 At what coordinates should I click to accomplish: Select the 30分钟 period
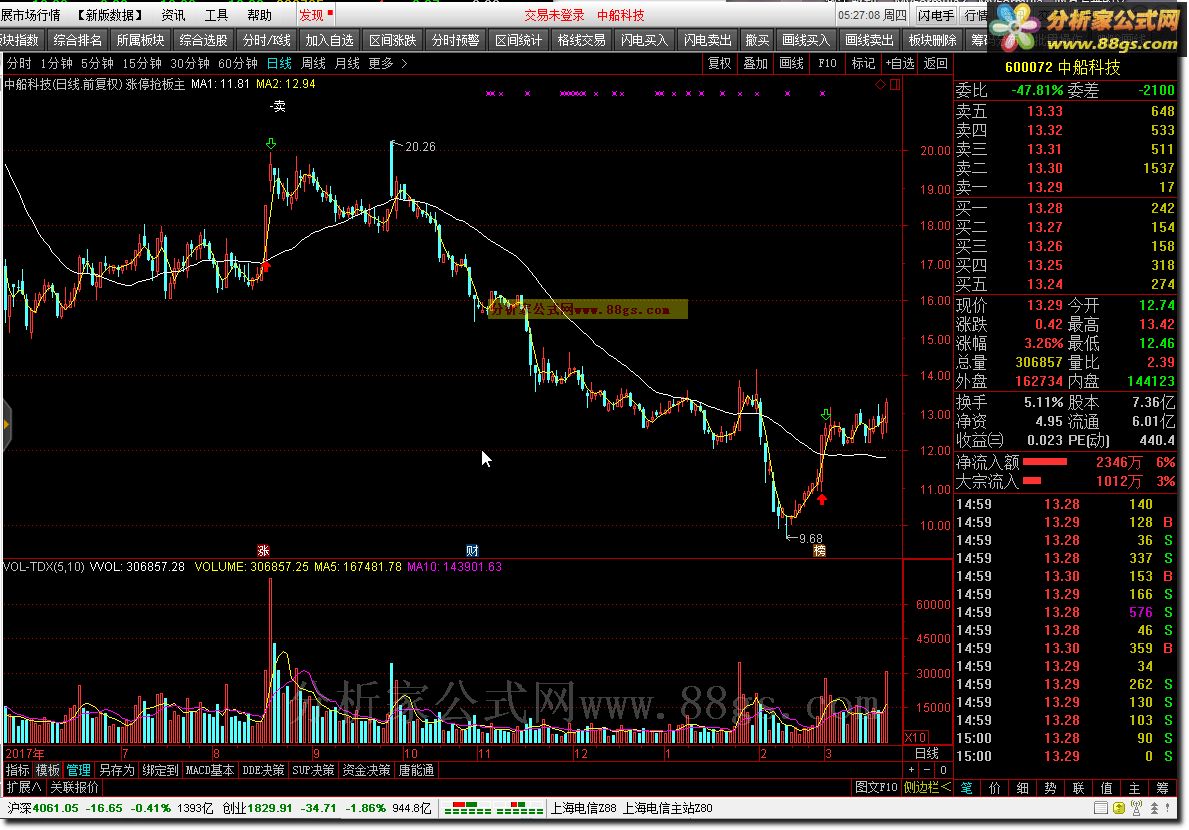pyautogui.click(x=190, y=64)
